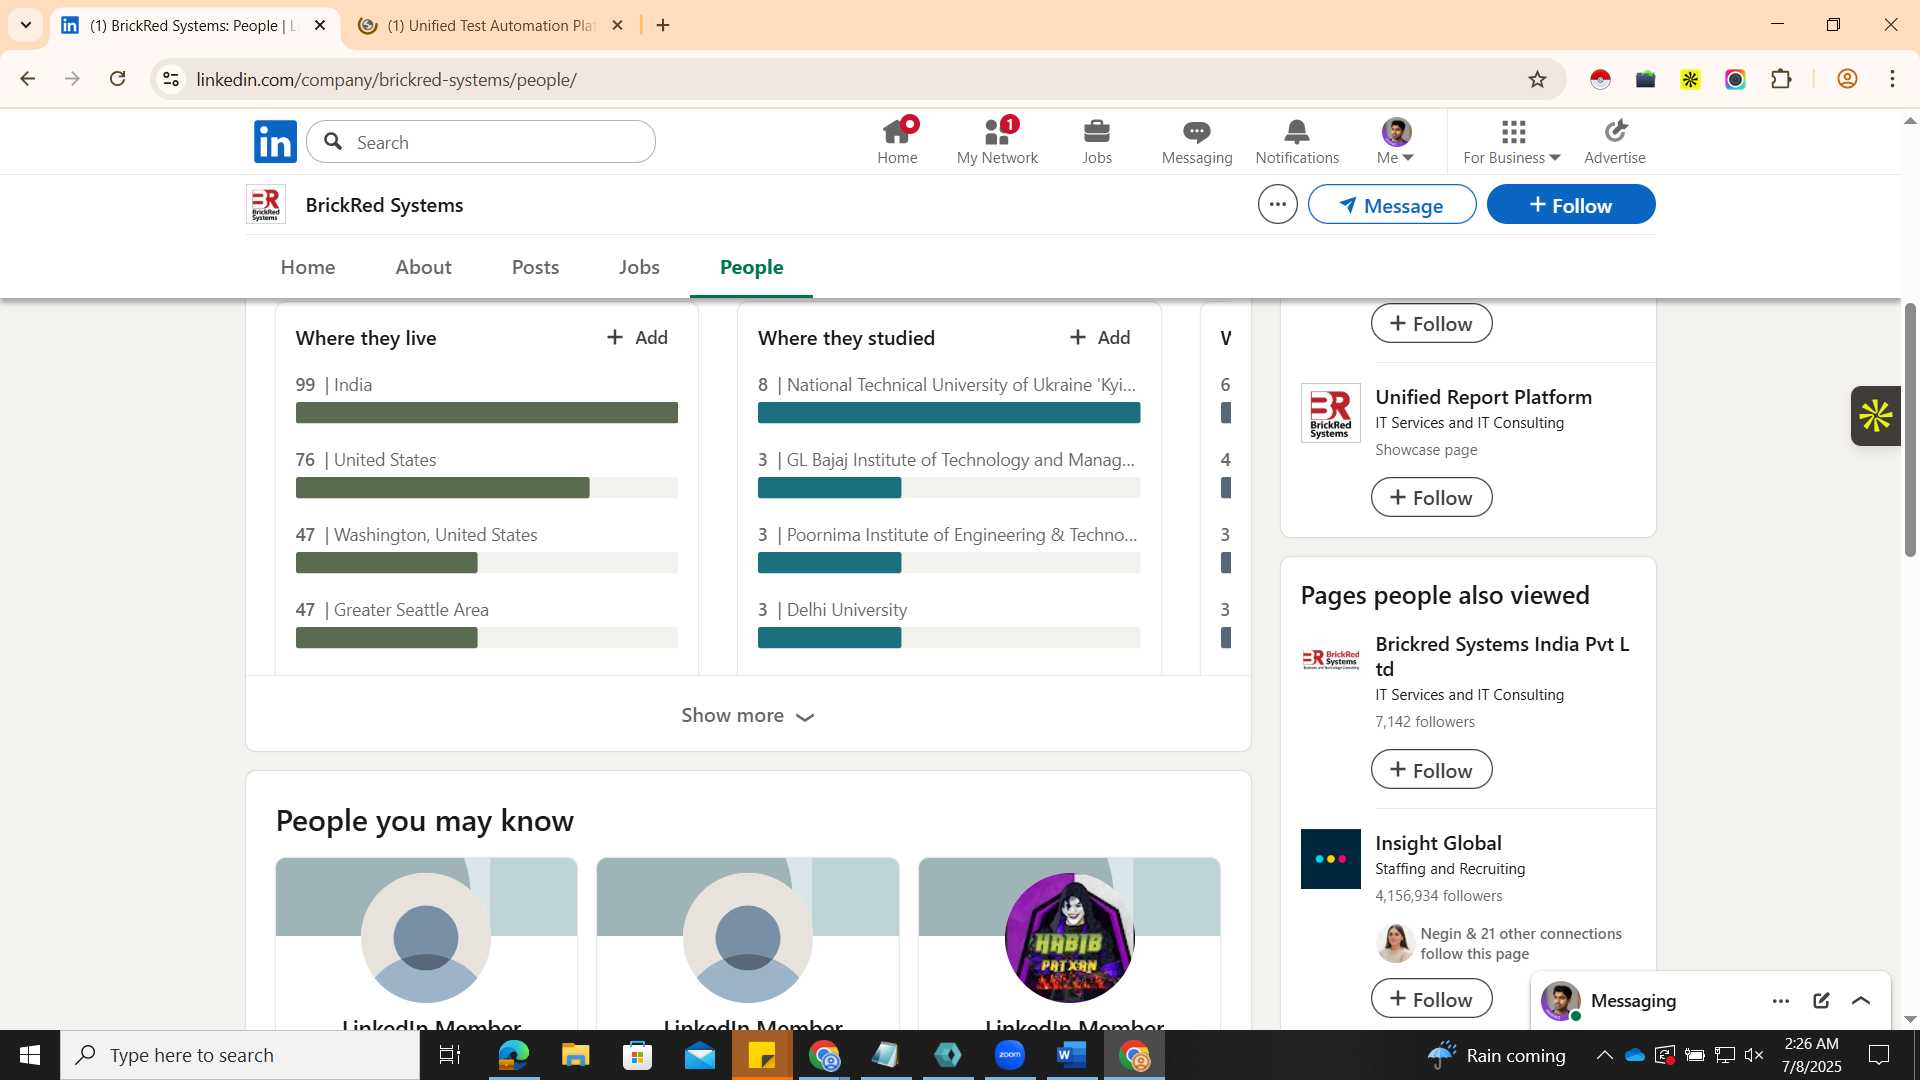The width and height of the screenshot is (1920, 1080).
Task: Expand For Business menu
Action: coord(1512,142)
